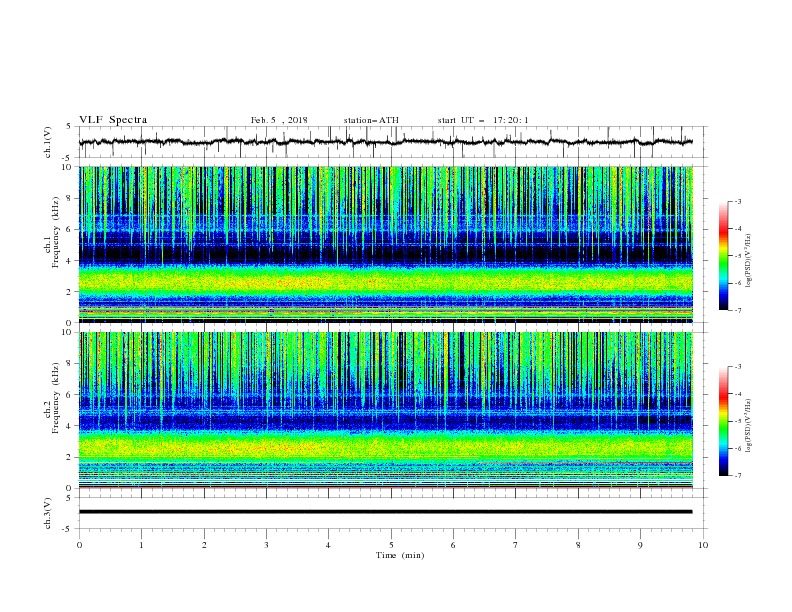Click the "-3" tick on the ch.1 colorbar
This screenshot has height=612, width=792.
tap(738, 201)
